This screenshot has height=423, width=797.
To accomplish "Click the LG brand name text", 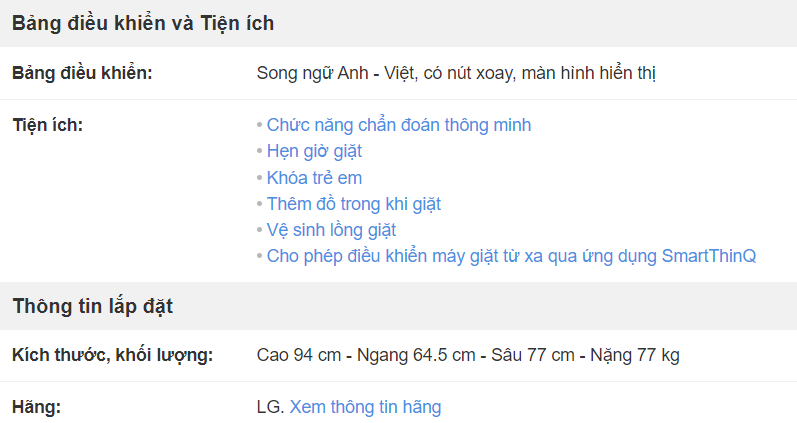I will point(270,407).
